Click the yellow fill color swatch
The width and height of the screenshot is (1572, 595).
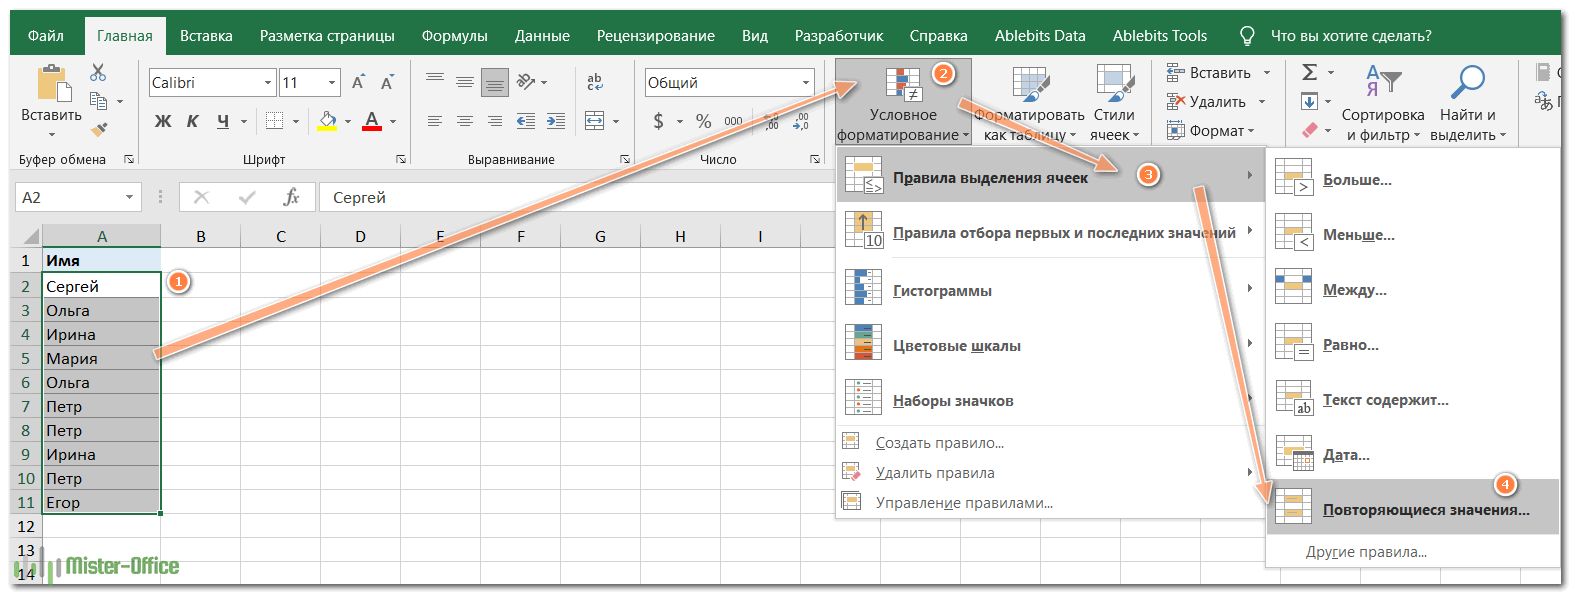pyautogui.click(x=327, y=121)
